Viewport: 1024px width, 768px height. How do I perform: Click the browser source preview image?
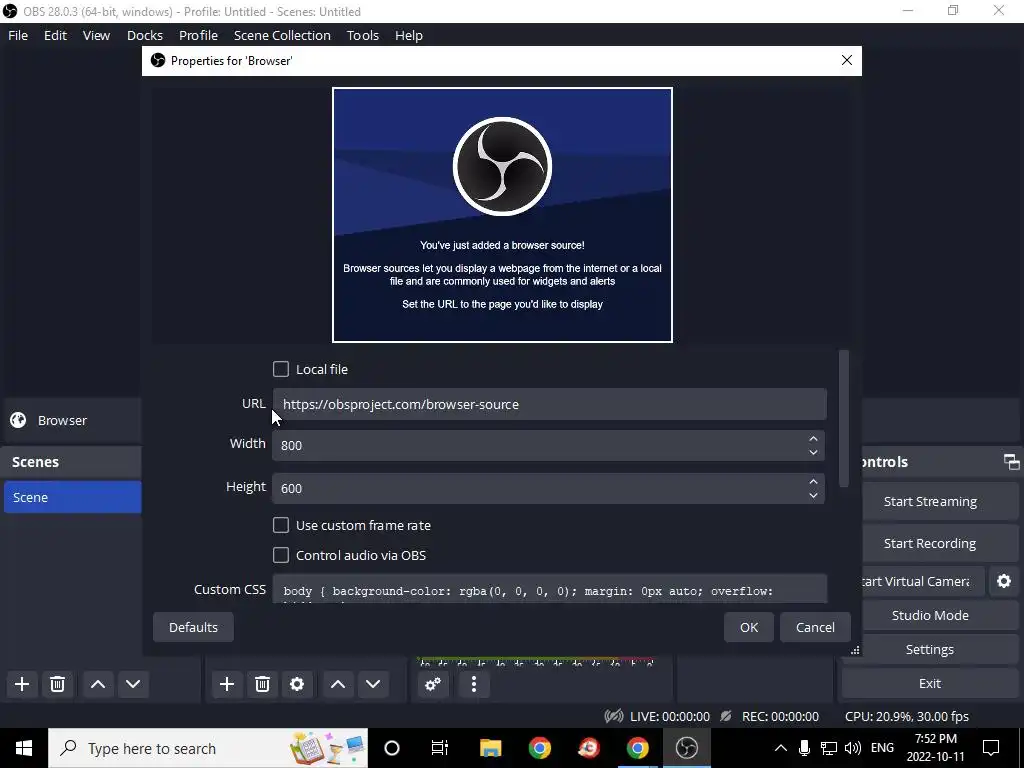pyautogui.click(x=502, y=215)
